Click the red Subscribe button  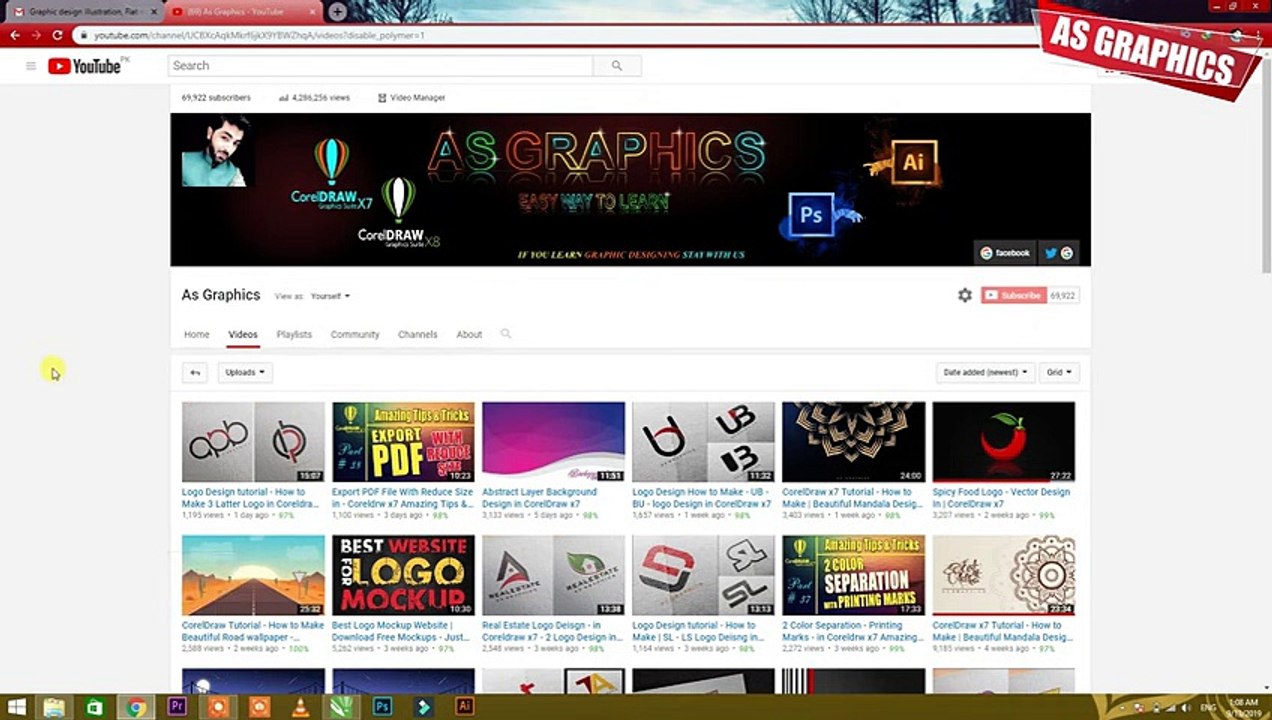click(x=1013, y=295)
